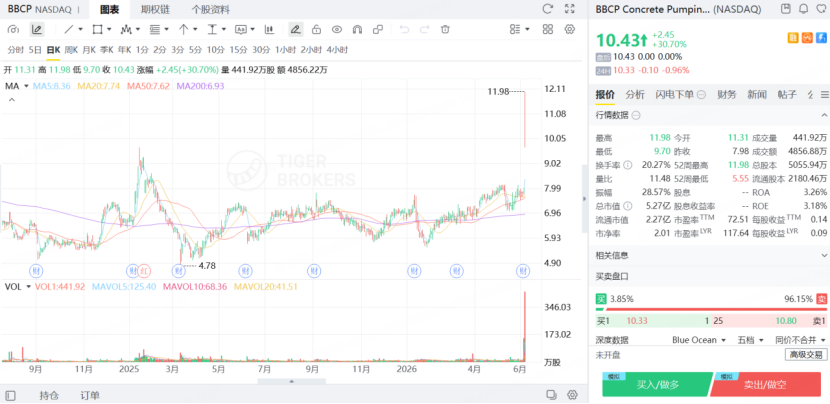Select the rectangle shape tool
The height and width of the screenshot is (404, 830).
tap(97, 29)
